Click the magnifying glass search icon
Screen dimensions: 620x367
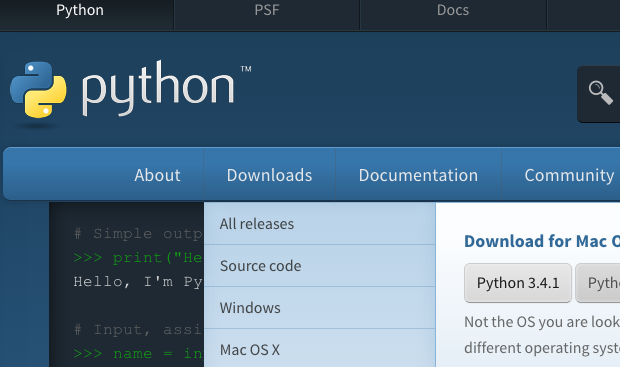coord(601,93)
